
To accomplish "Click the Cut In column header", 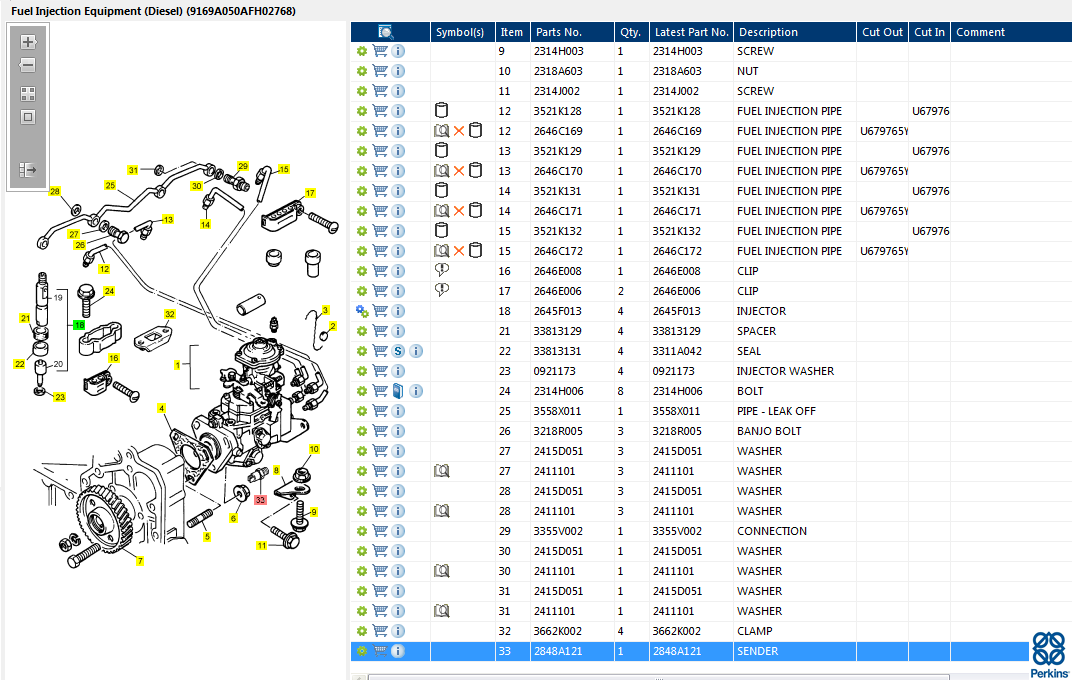I will pyautogui.click(x=930, y=32).
